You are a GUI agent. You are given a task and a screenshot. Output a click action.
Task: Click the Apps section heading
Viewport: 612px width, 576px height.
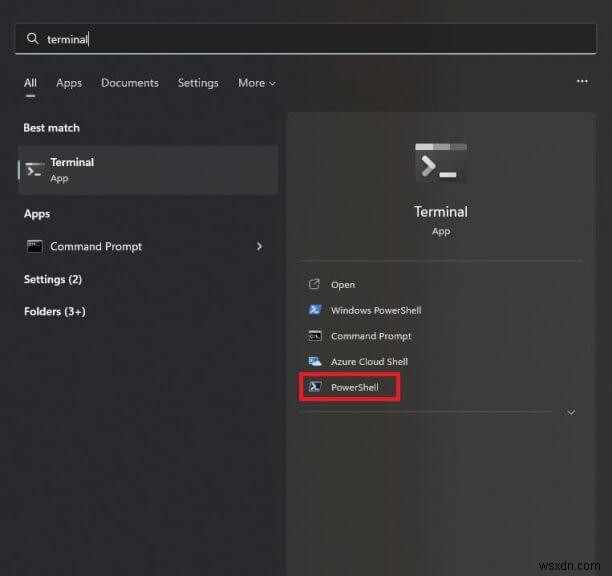pyautogui.click(x=37, y=214)
